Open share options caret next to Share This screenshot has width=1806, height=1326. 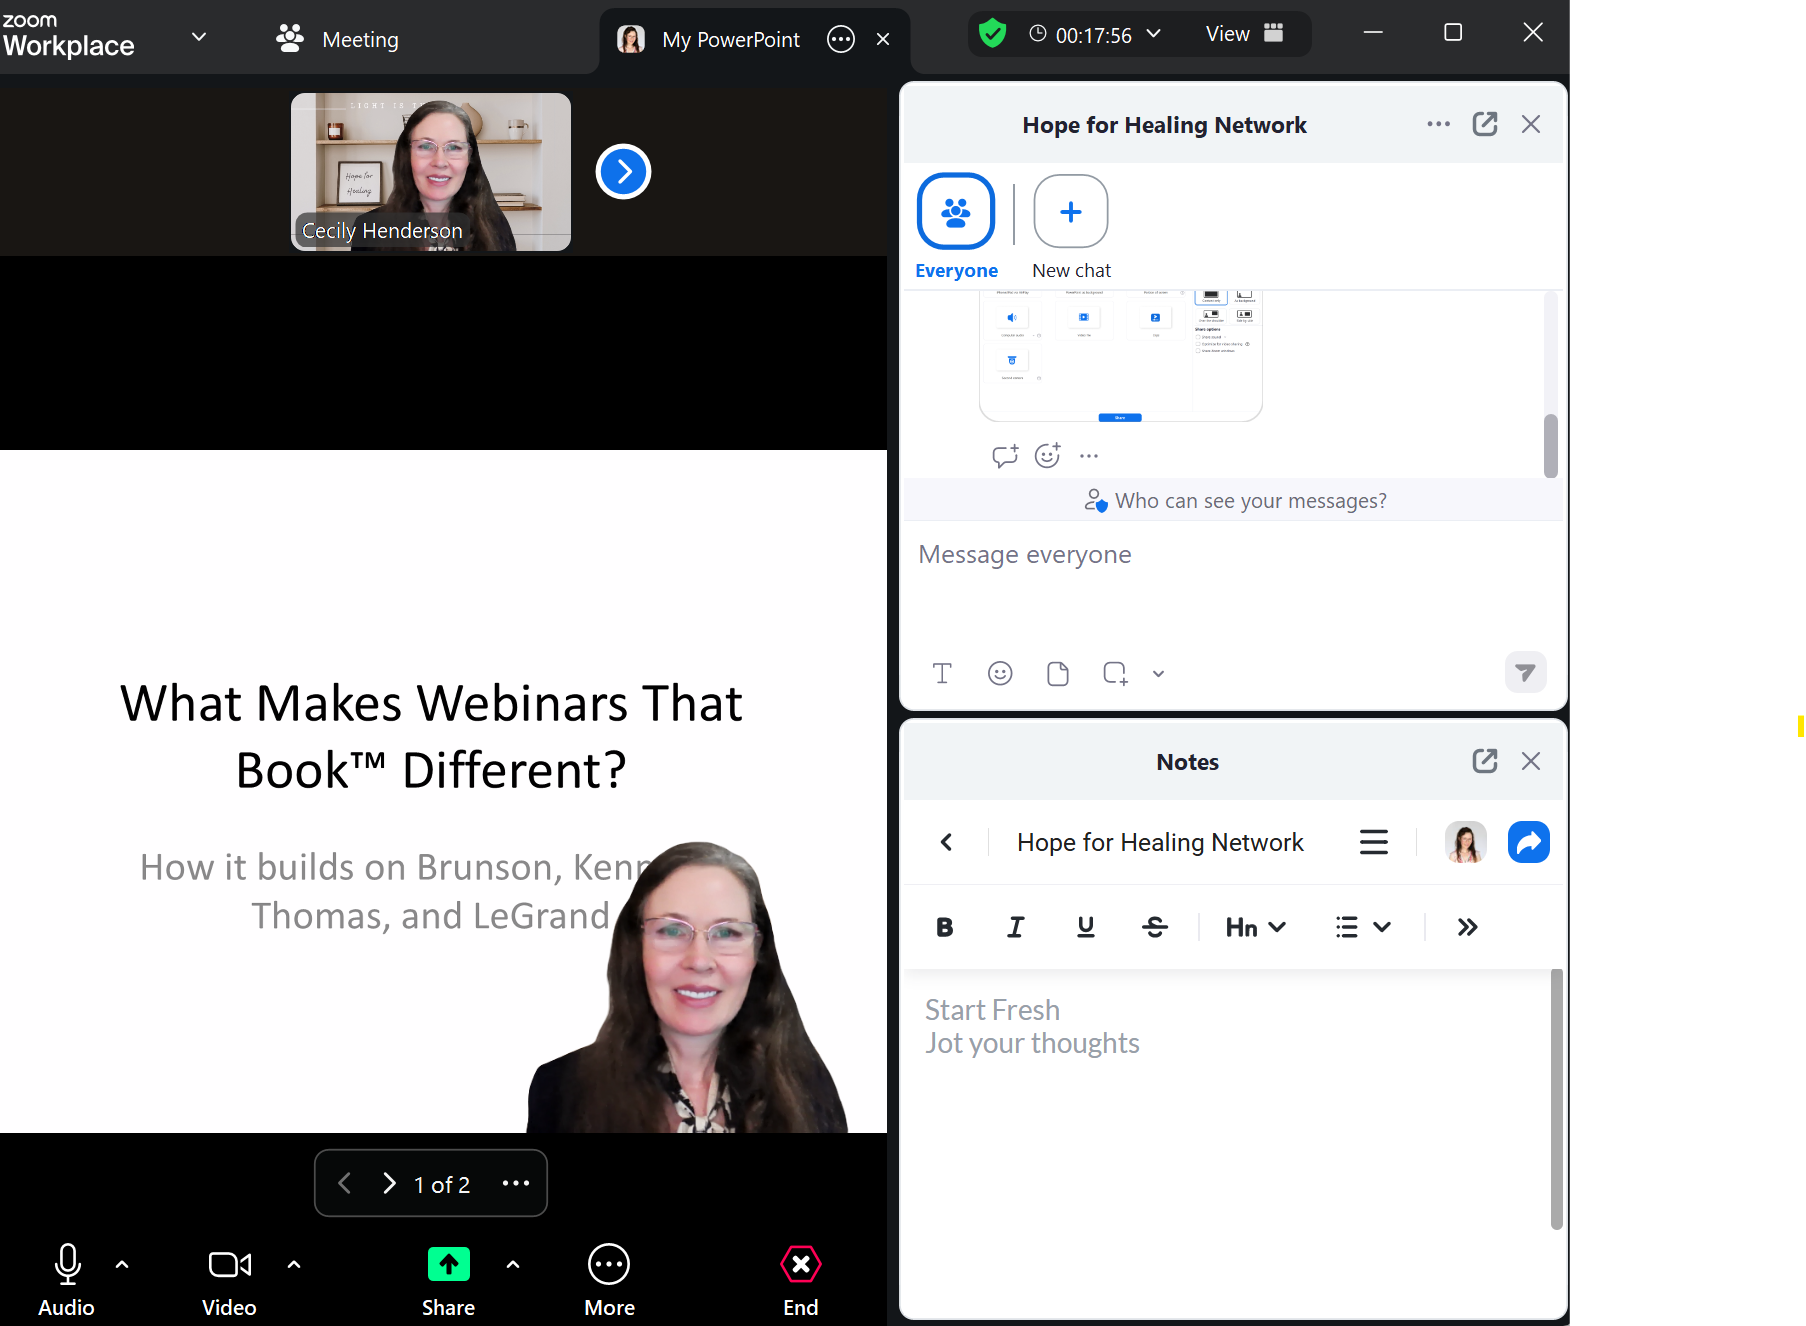(x=513, y=1265)
